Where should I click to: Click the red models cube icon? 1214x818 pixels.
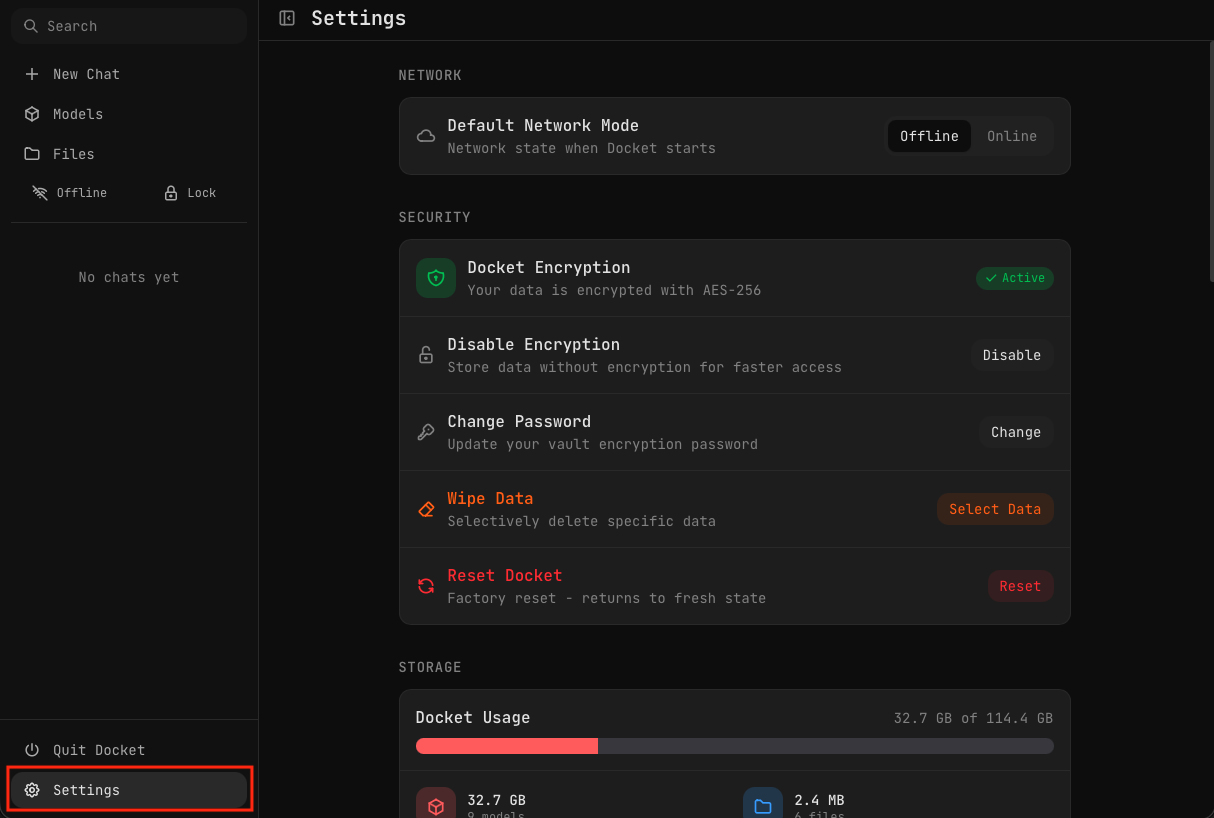point(435,805)
